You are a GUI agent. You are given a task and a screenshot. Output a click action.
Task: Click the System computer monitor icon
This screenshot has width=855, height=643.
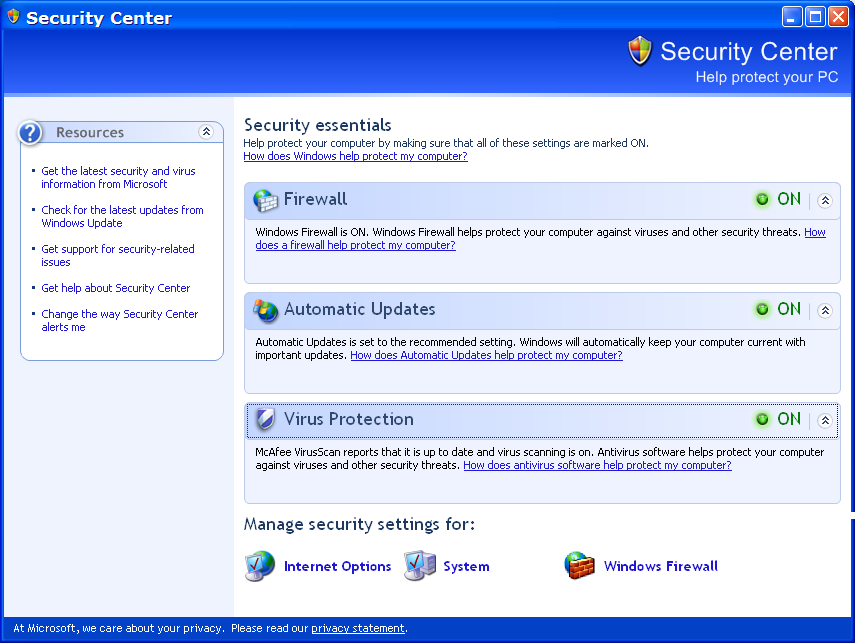tap(420, 566)
